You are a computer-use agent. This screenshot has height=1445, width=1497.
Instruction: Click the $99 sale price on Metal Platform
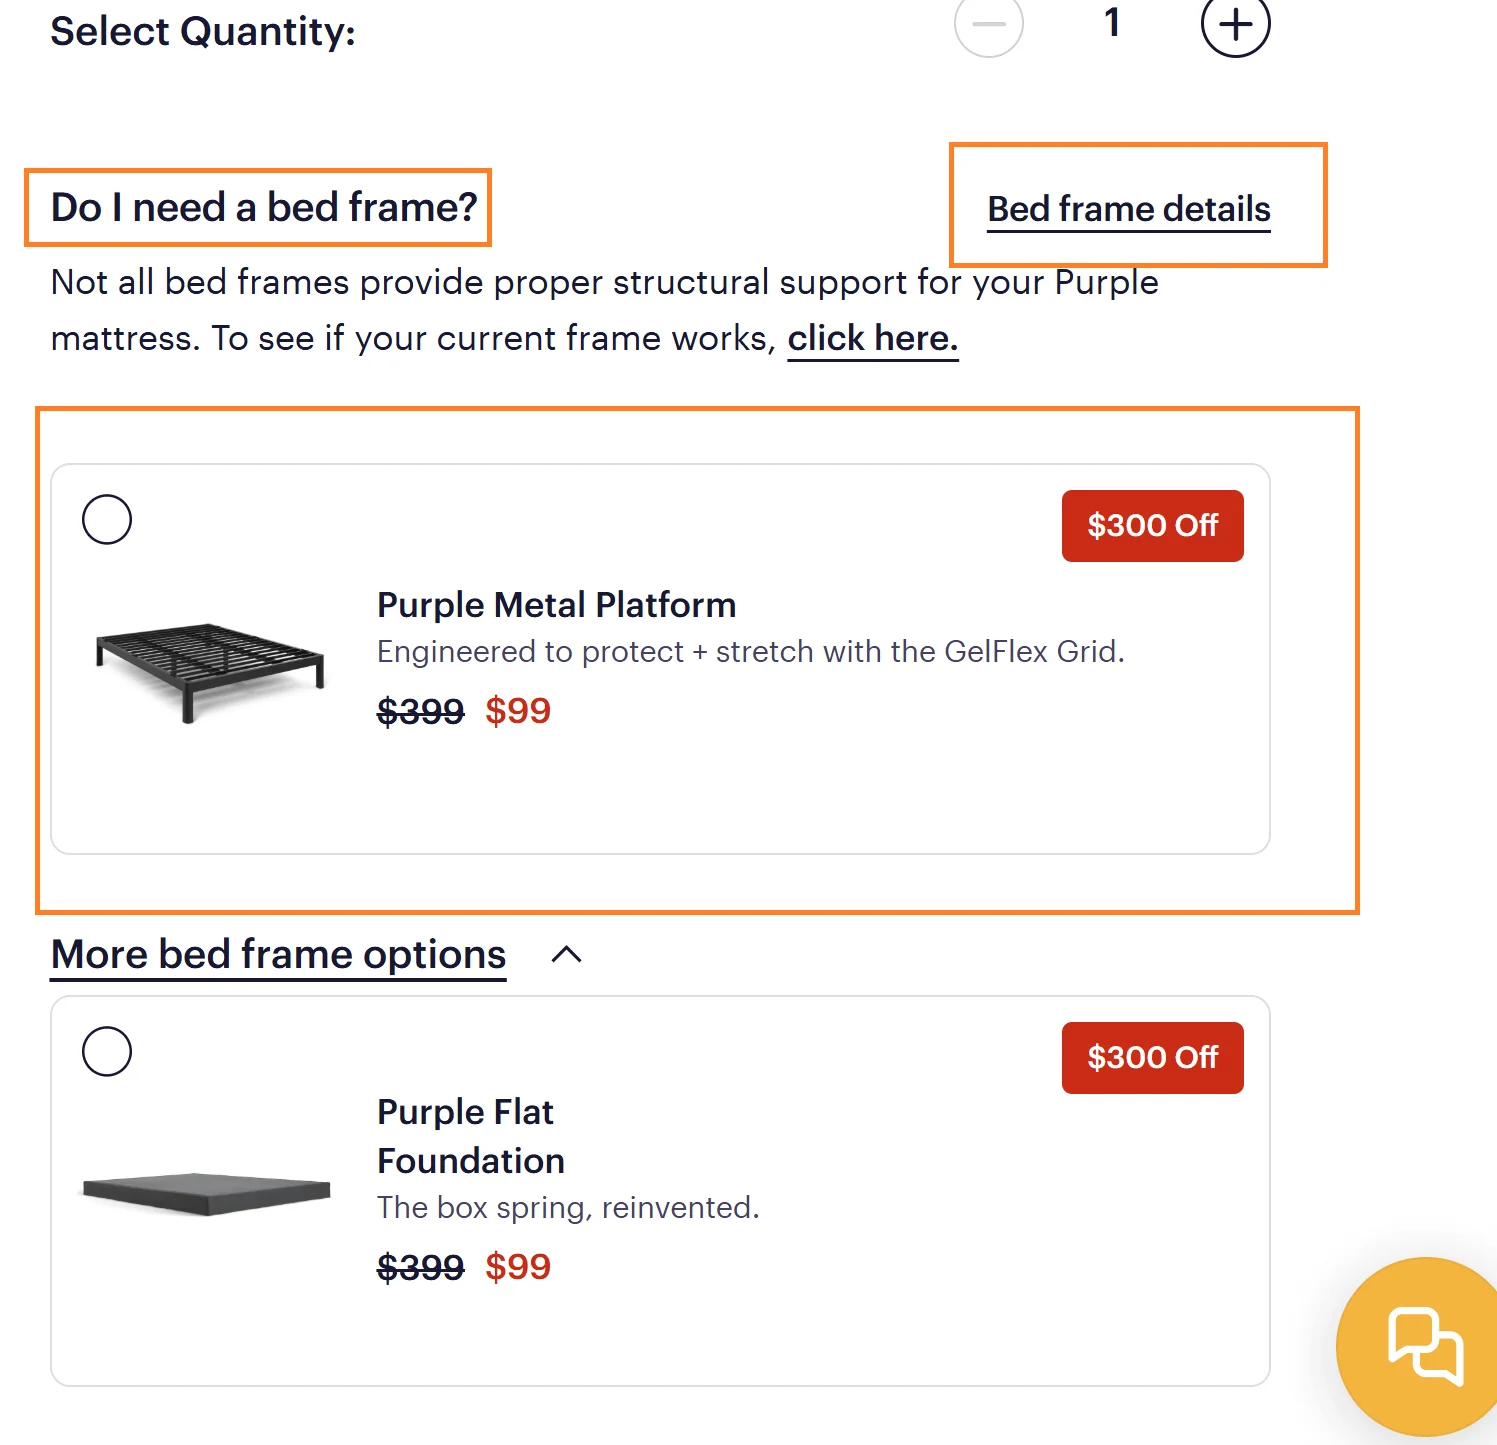click(x=517, y=710)
